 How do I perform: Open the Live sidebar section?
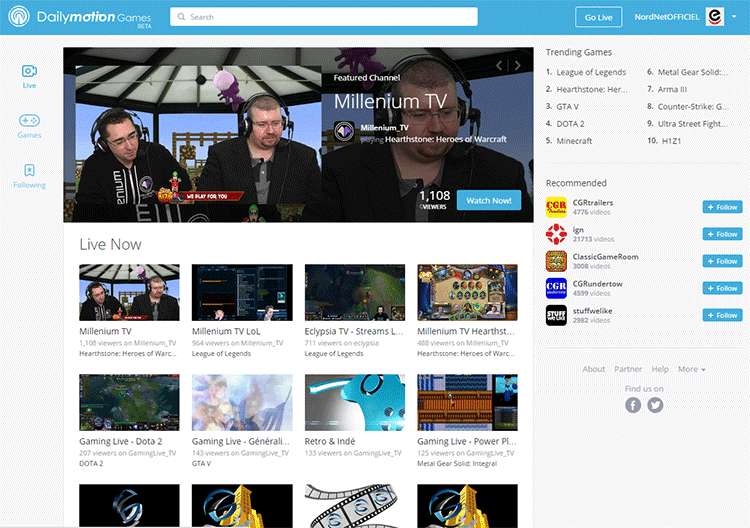pyautogui.click(x=29, y=77)
